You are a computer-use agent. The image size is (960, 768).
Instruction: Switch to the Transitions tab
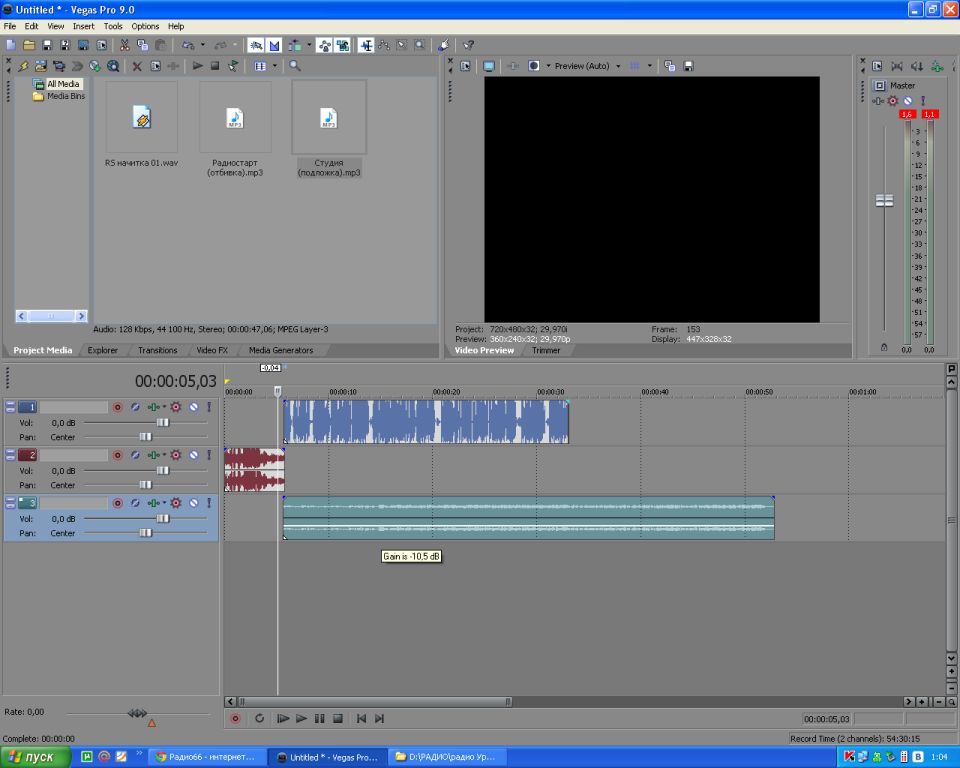tap(157, 350)
